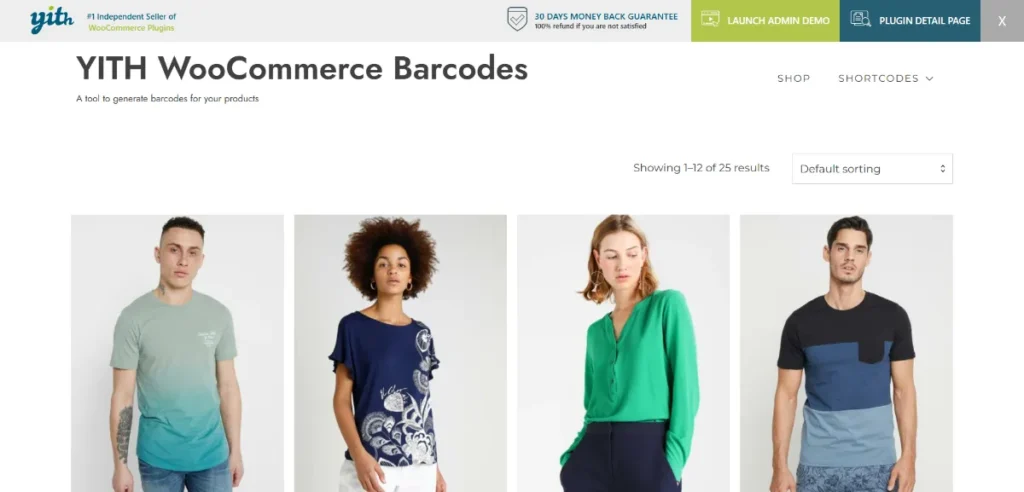The image size is (1024, 492).
Task: Click the YITH logo
Action: click(x=52, y=20)
